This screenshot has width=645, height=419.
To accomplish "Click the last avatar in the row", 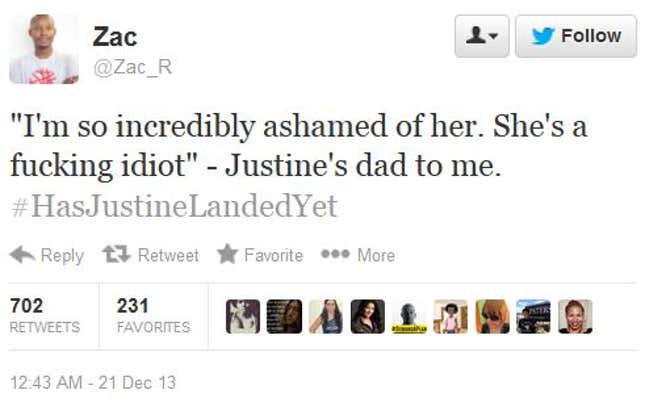I will pyautogui.click(x=575, y=316).
